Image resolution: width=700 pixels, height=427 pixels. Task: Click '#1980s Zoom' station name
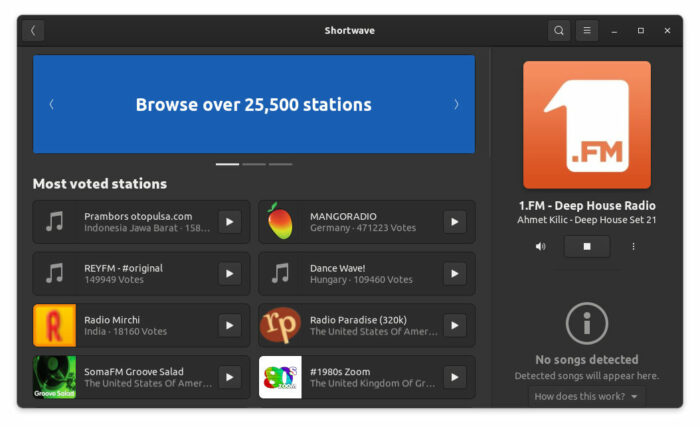(x=340, y=372)
